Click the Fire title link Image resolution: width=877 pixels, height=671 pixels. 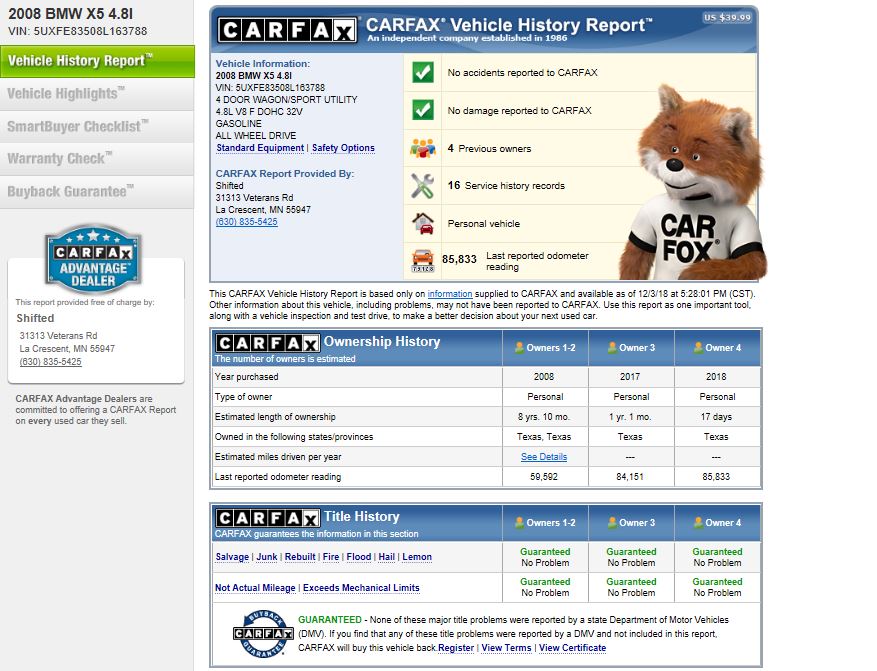(331, 557)
